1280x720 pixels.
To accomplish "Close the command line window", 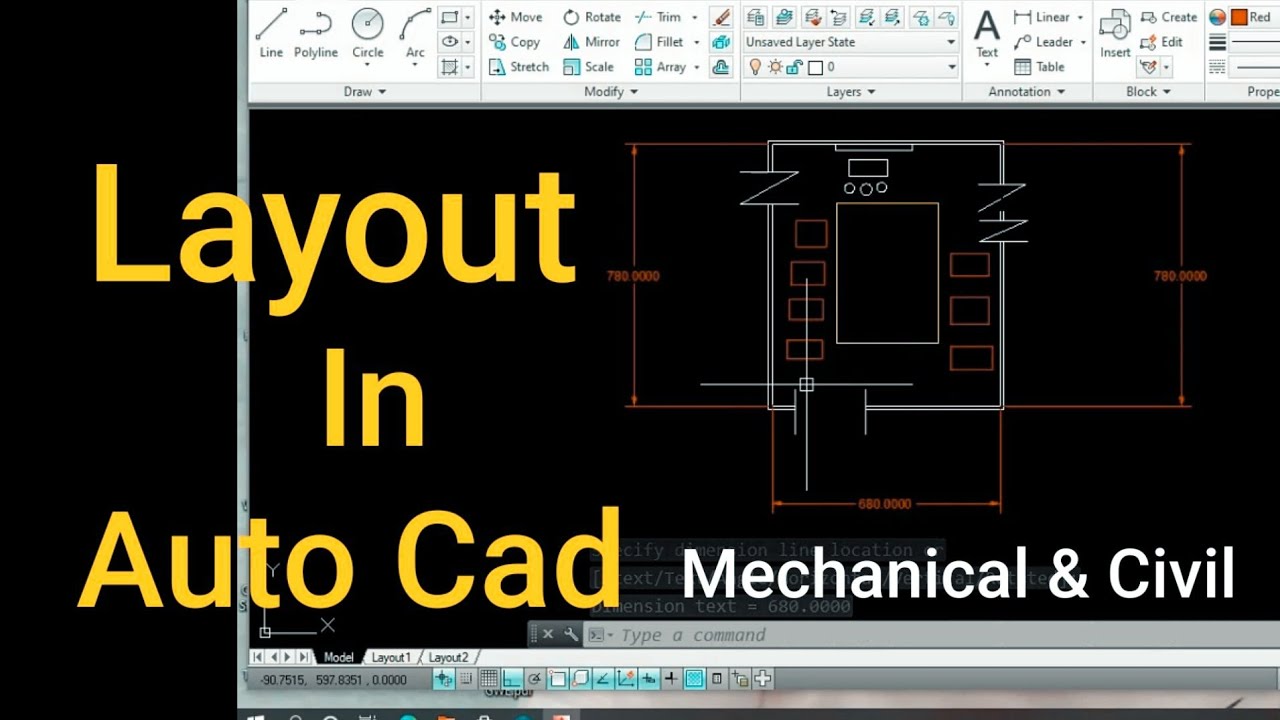I will [548, 635].
